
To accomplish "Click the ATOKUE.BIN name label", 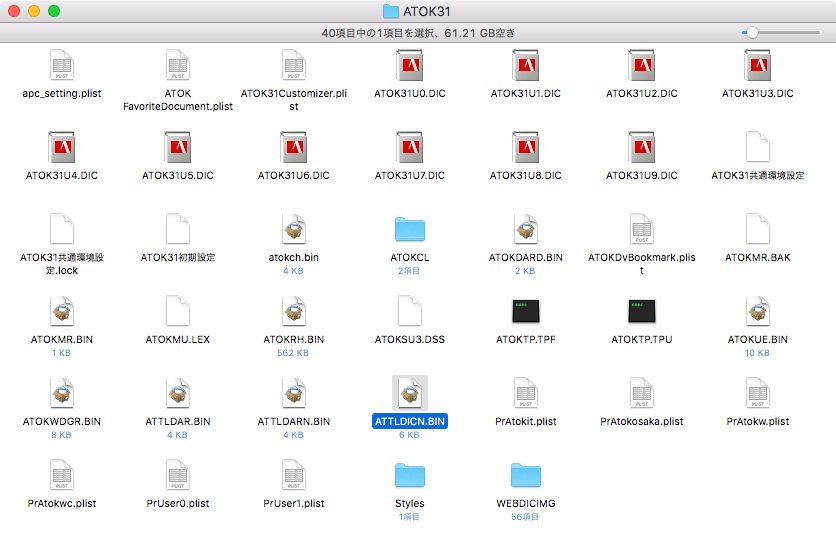I will 758,339.
